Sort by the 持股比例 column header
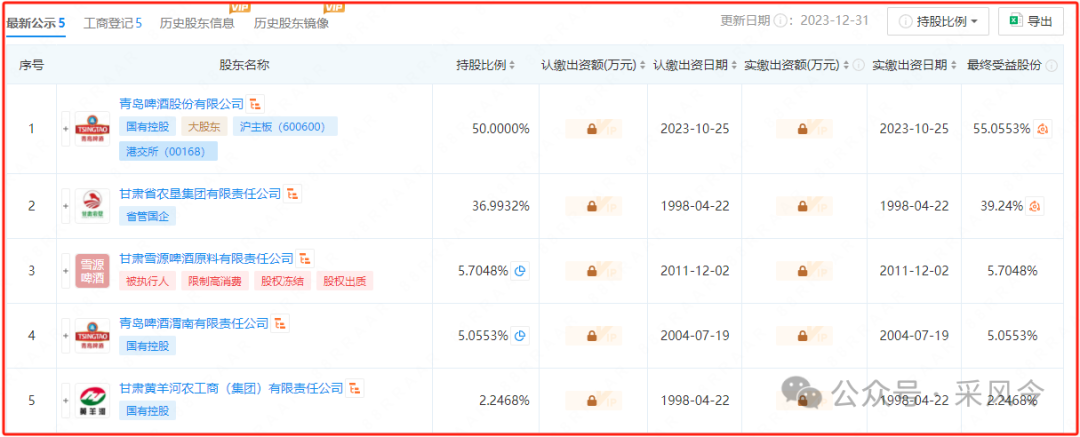This screenshot has width=1080, height=437. pyautogui.click(x=485, y=65)
